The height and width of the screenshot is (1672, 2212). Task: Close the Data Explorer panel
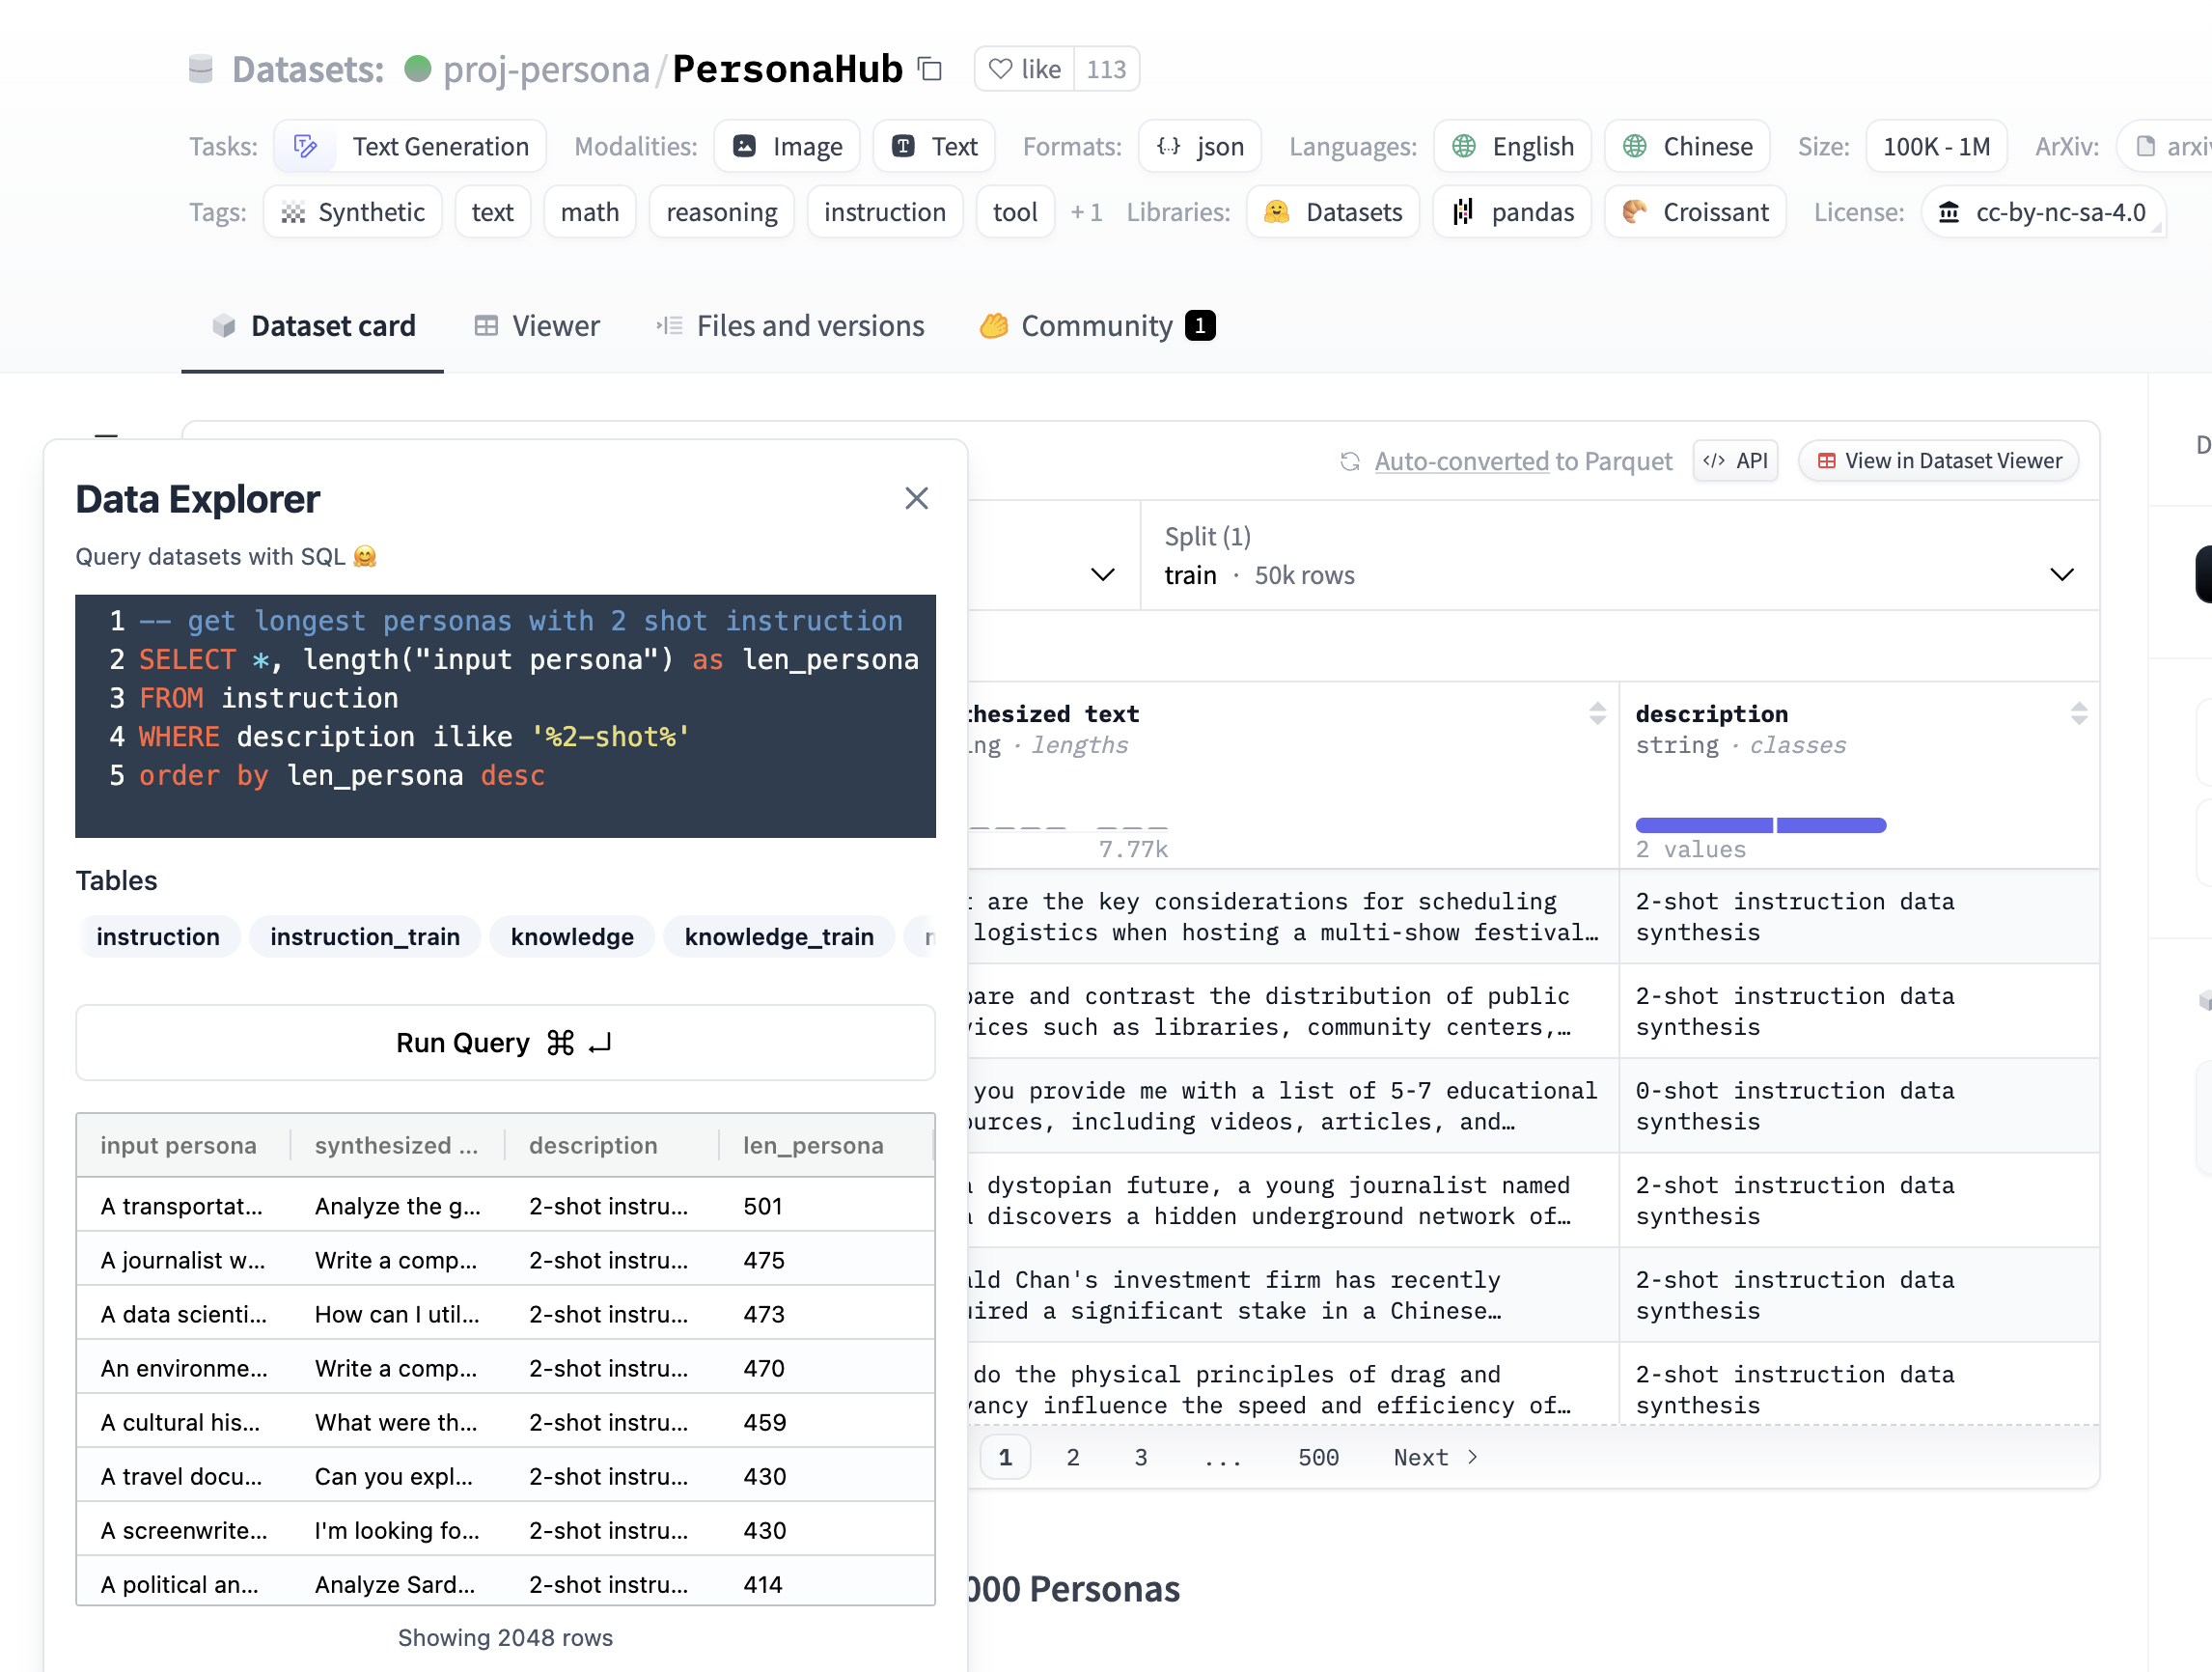pyautogui.click(x=917, y=499)
